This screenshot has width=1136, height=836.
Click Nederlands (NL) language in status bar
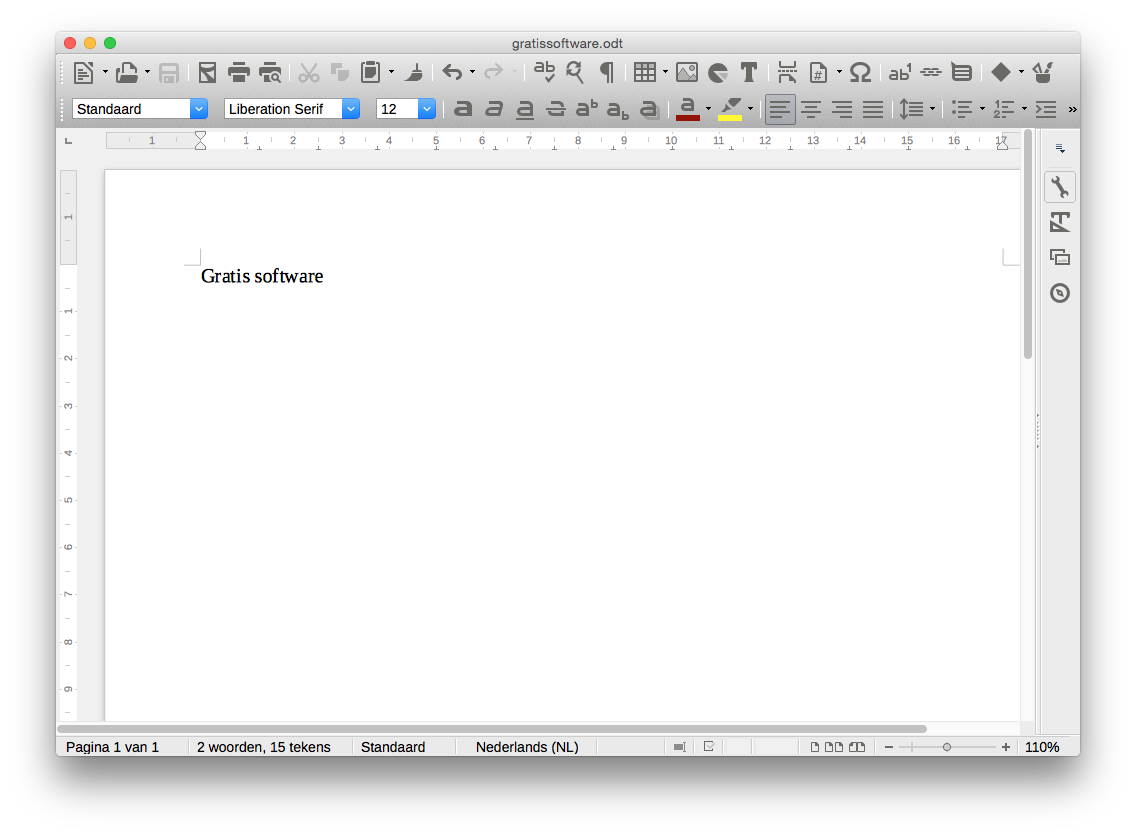click(x=526, y=747)
